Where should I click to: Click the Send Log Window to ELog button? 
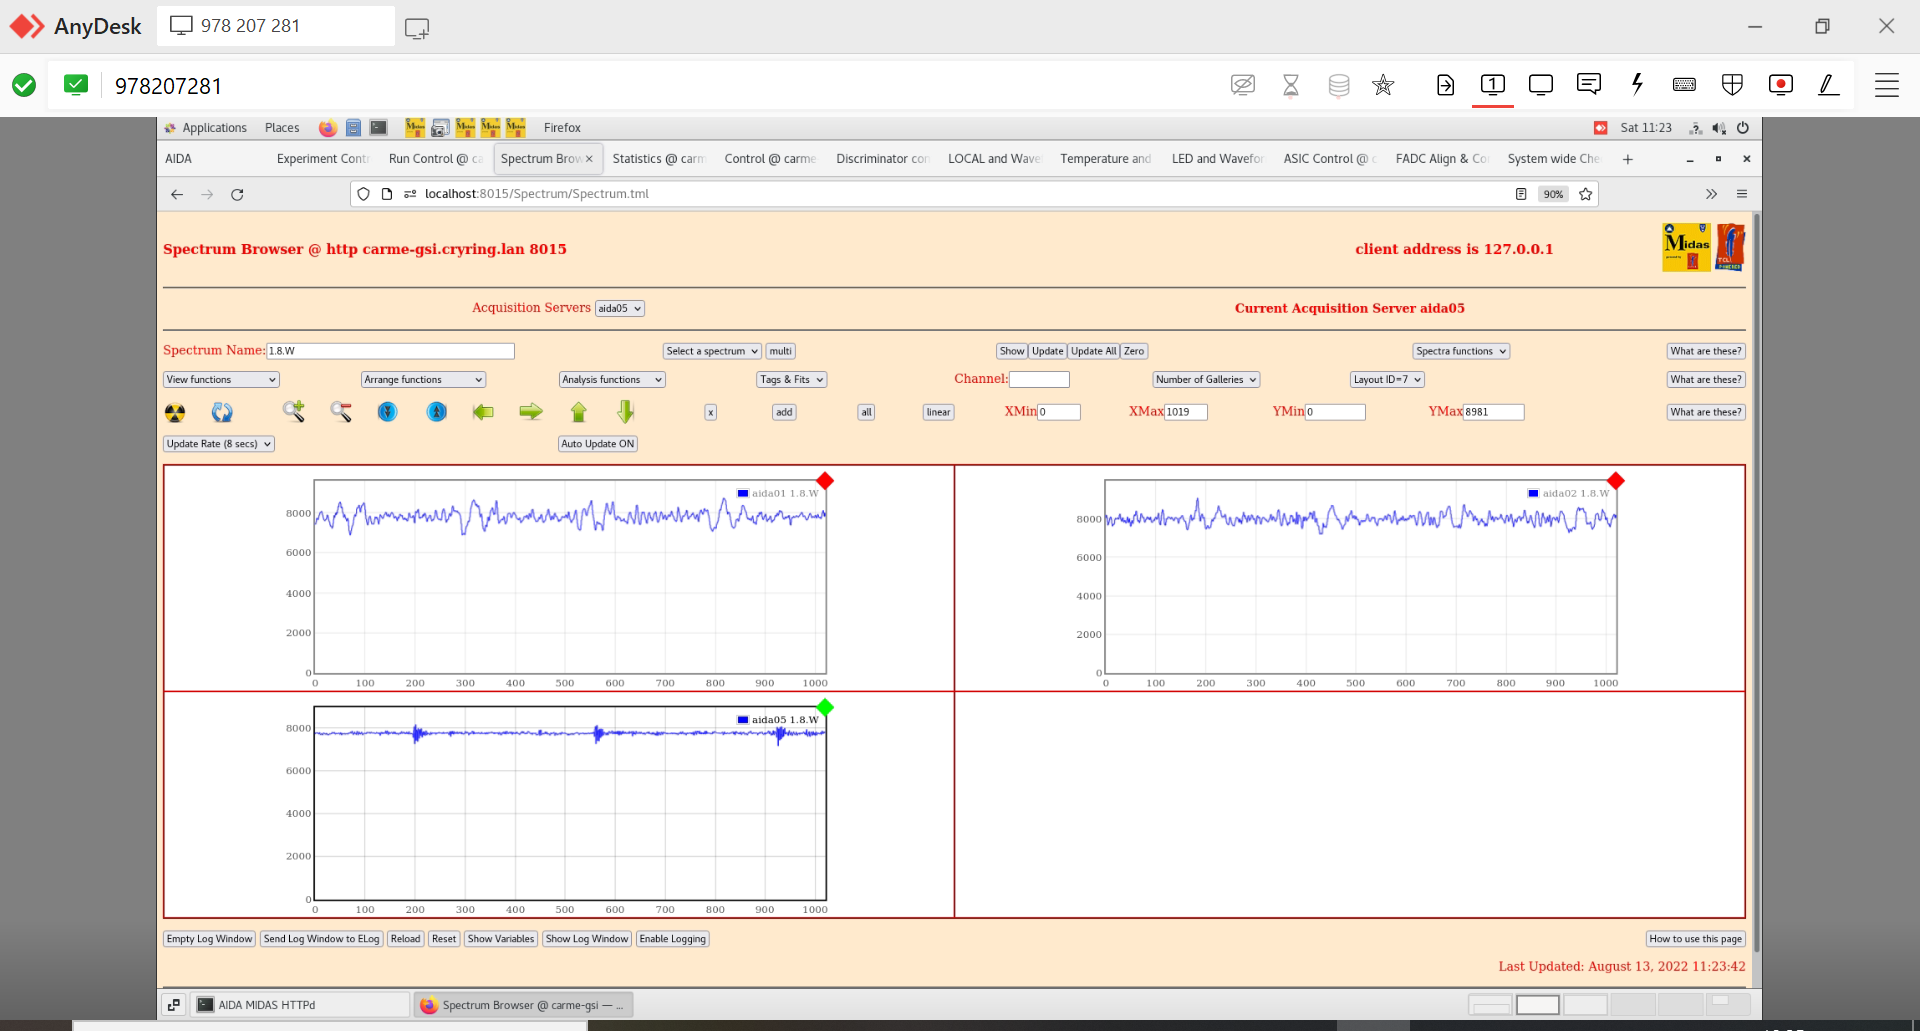coord(321,939)
